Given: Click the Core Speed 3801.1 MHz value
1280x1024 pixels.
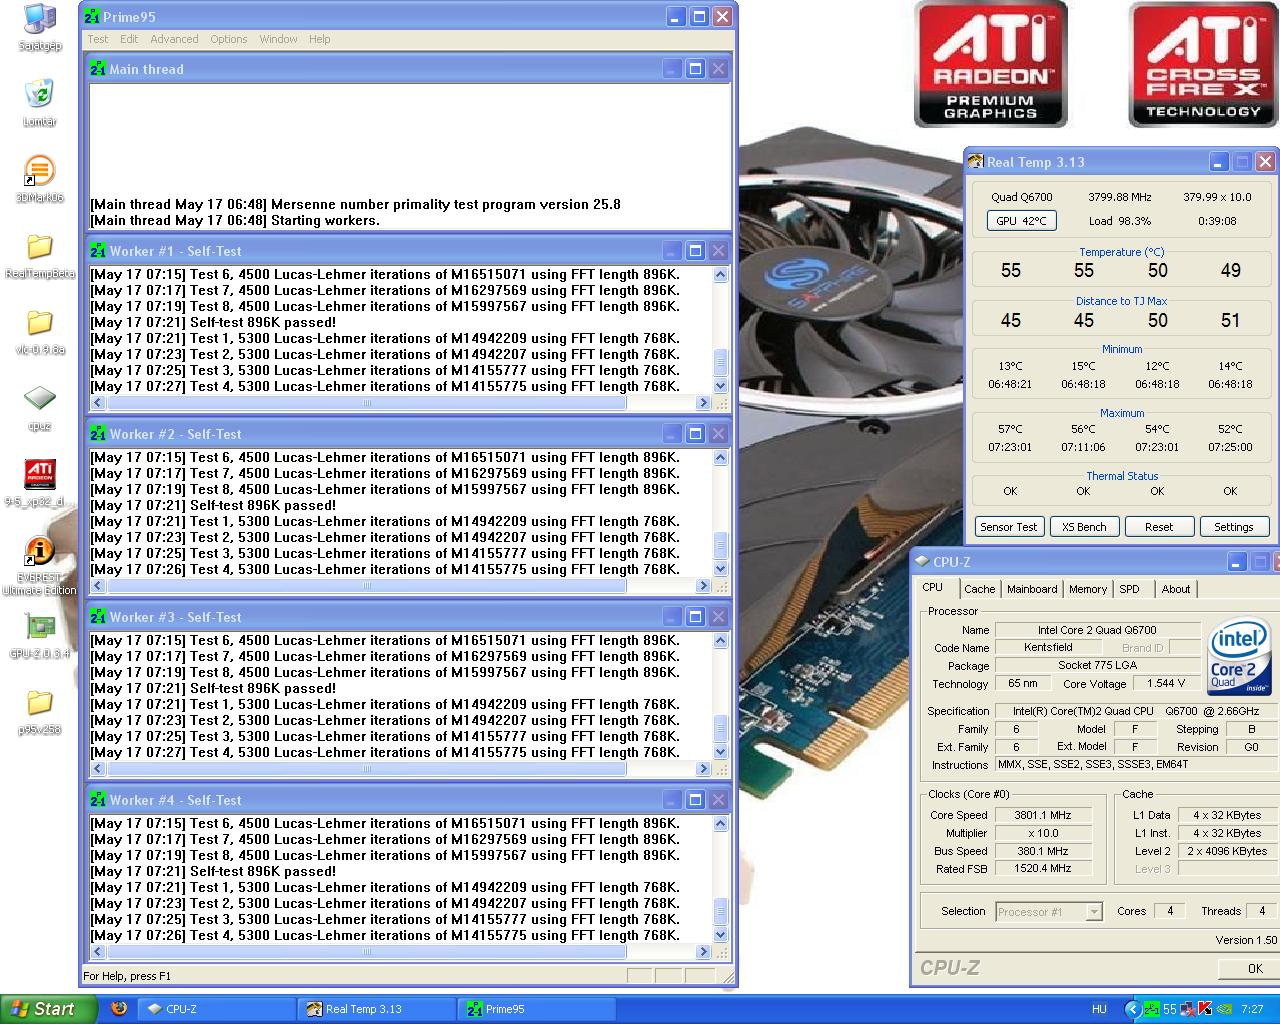Looking at the screenshot, I should click(x=1042, y=815).
